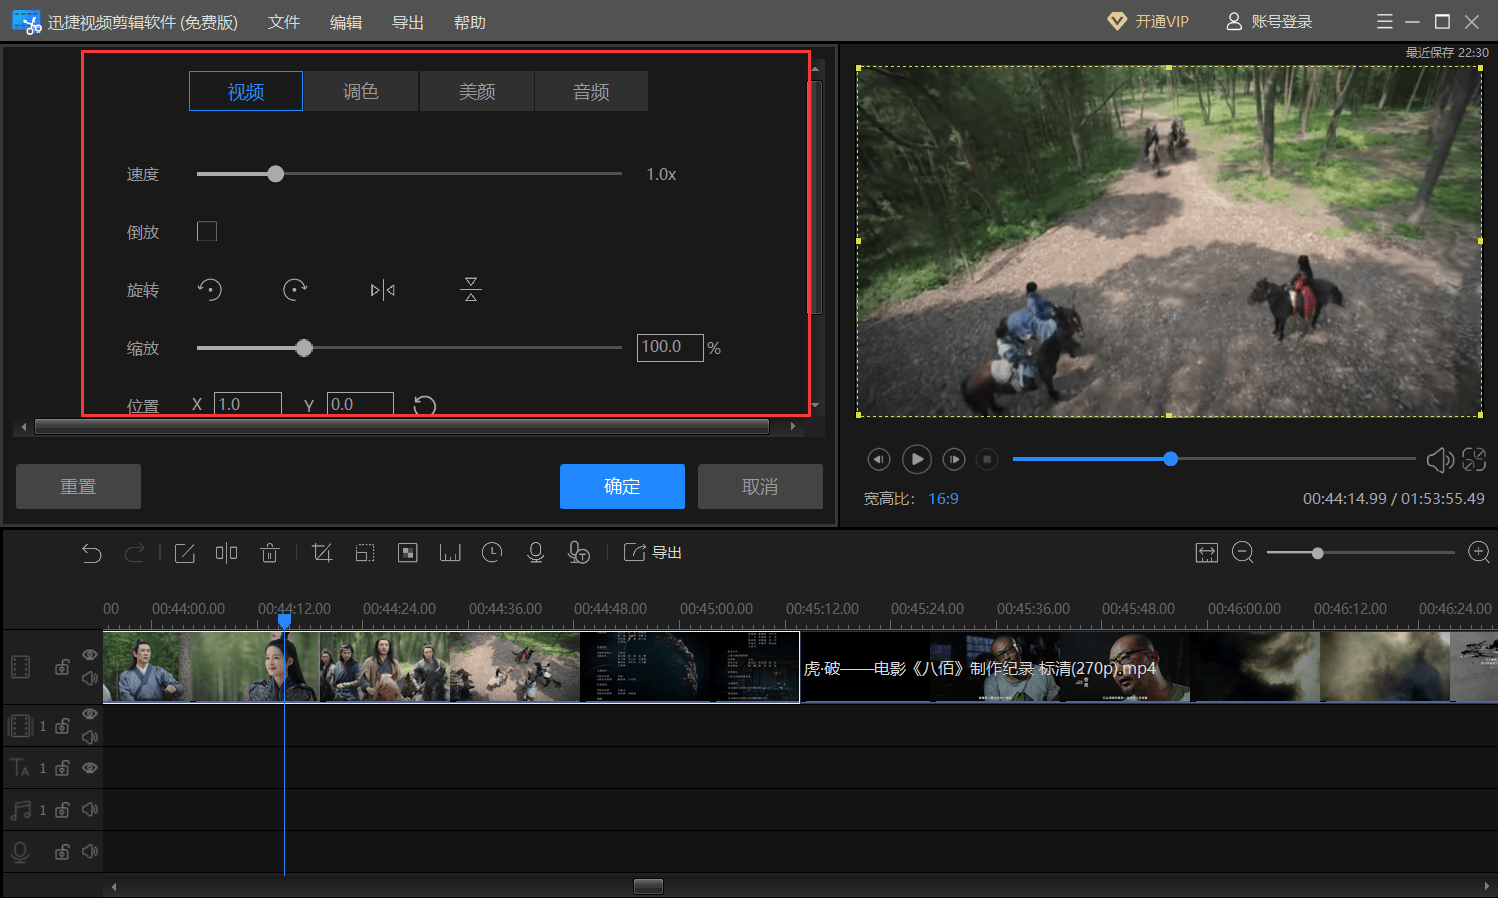Image resolution: width=1498 pixels, height=898 pixels.
Task: Add mosaic effect using the checkered icon
Action: coord(408,553)
